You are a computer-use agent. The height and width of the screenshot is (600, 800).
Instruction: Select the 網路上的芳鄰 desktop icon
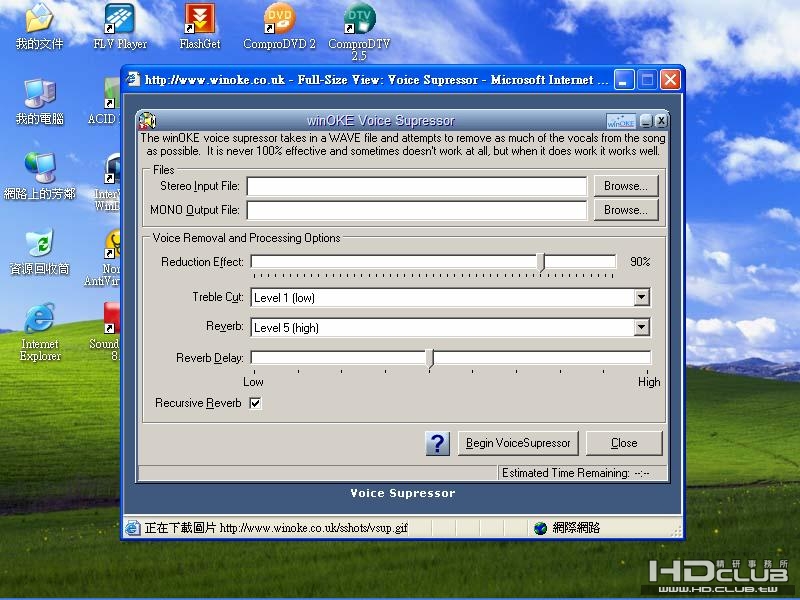pyautogui.click(x=39, y=176)
